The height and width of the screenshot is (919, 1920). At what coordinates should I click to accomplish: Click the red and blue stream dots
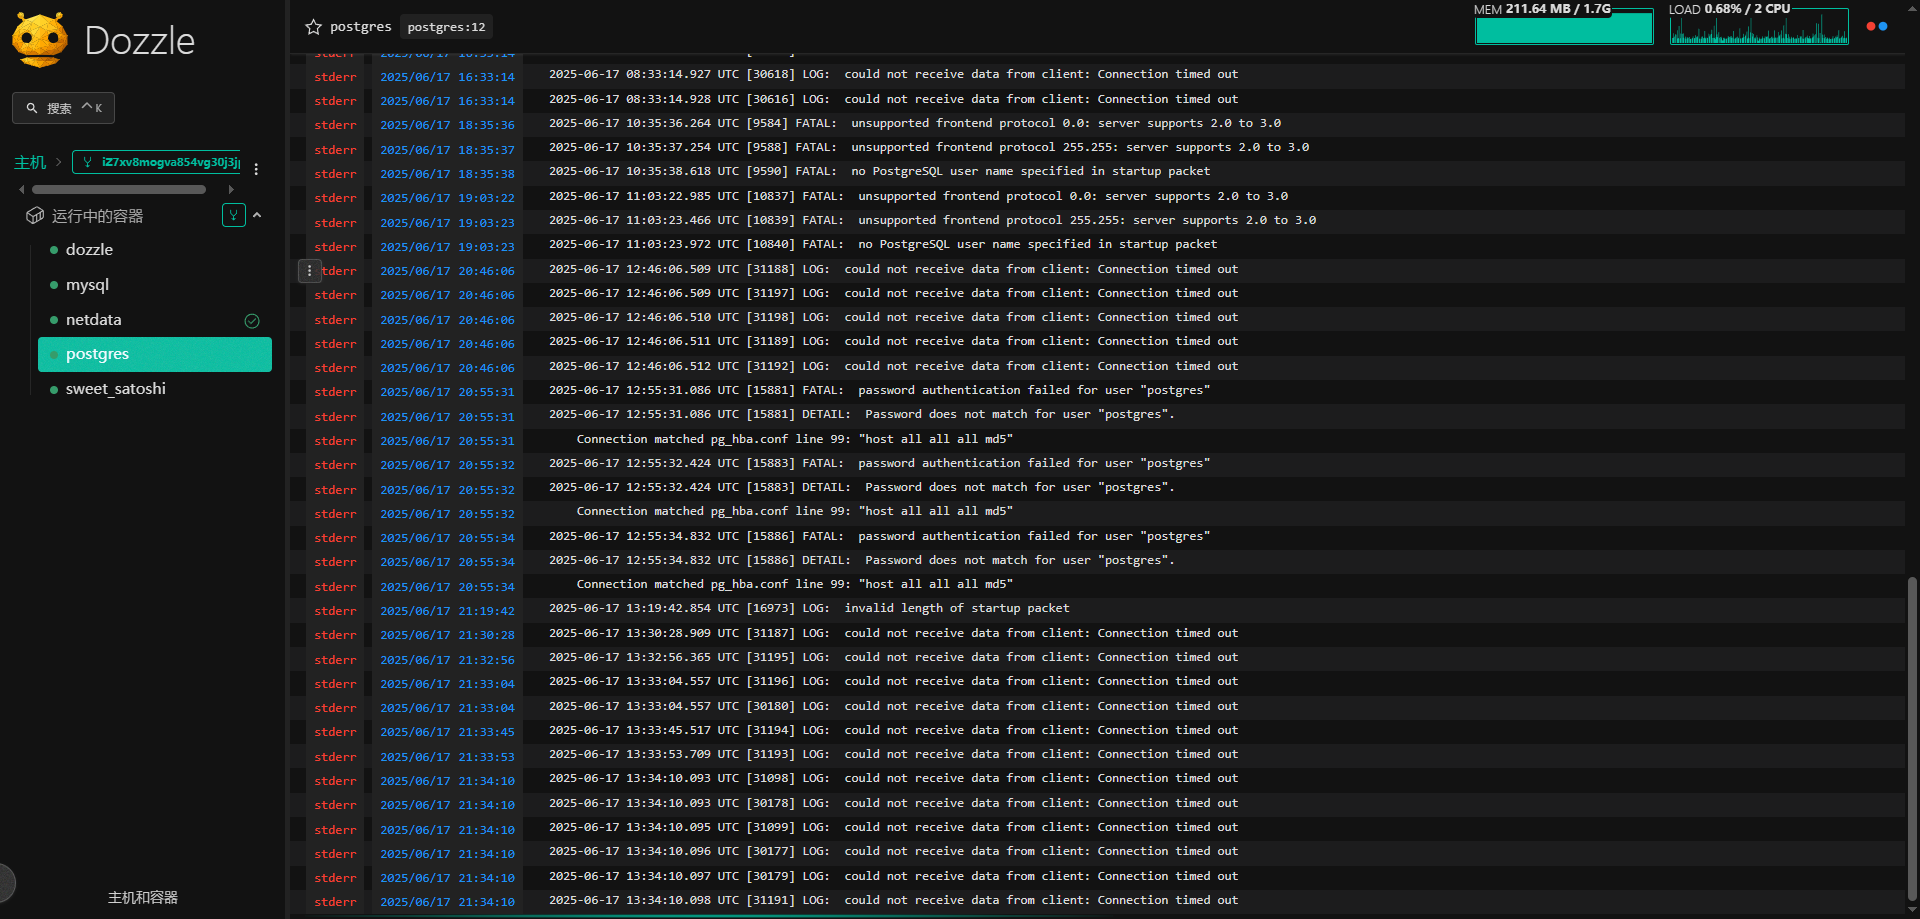pyautogui.click(x=1877, y=26)
